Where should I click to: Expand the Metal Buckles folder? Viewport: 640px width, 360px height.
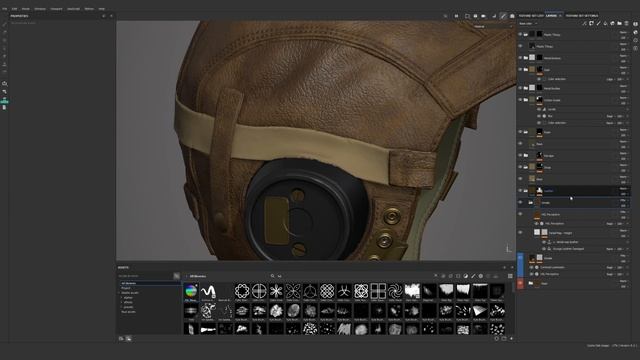[x=526, y=88]
